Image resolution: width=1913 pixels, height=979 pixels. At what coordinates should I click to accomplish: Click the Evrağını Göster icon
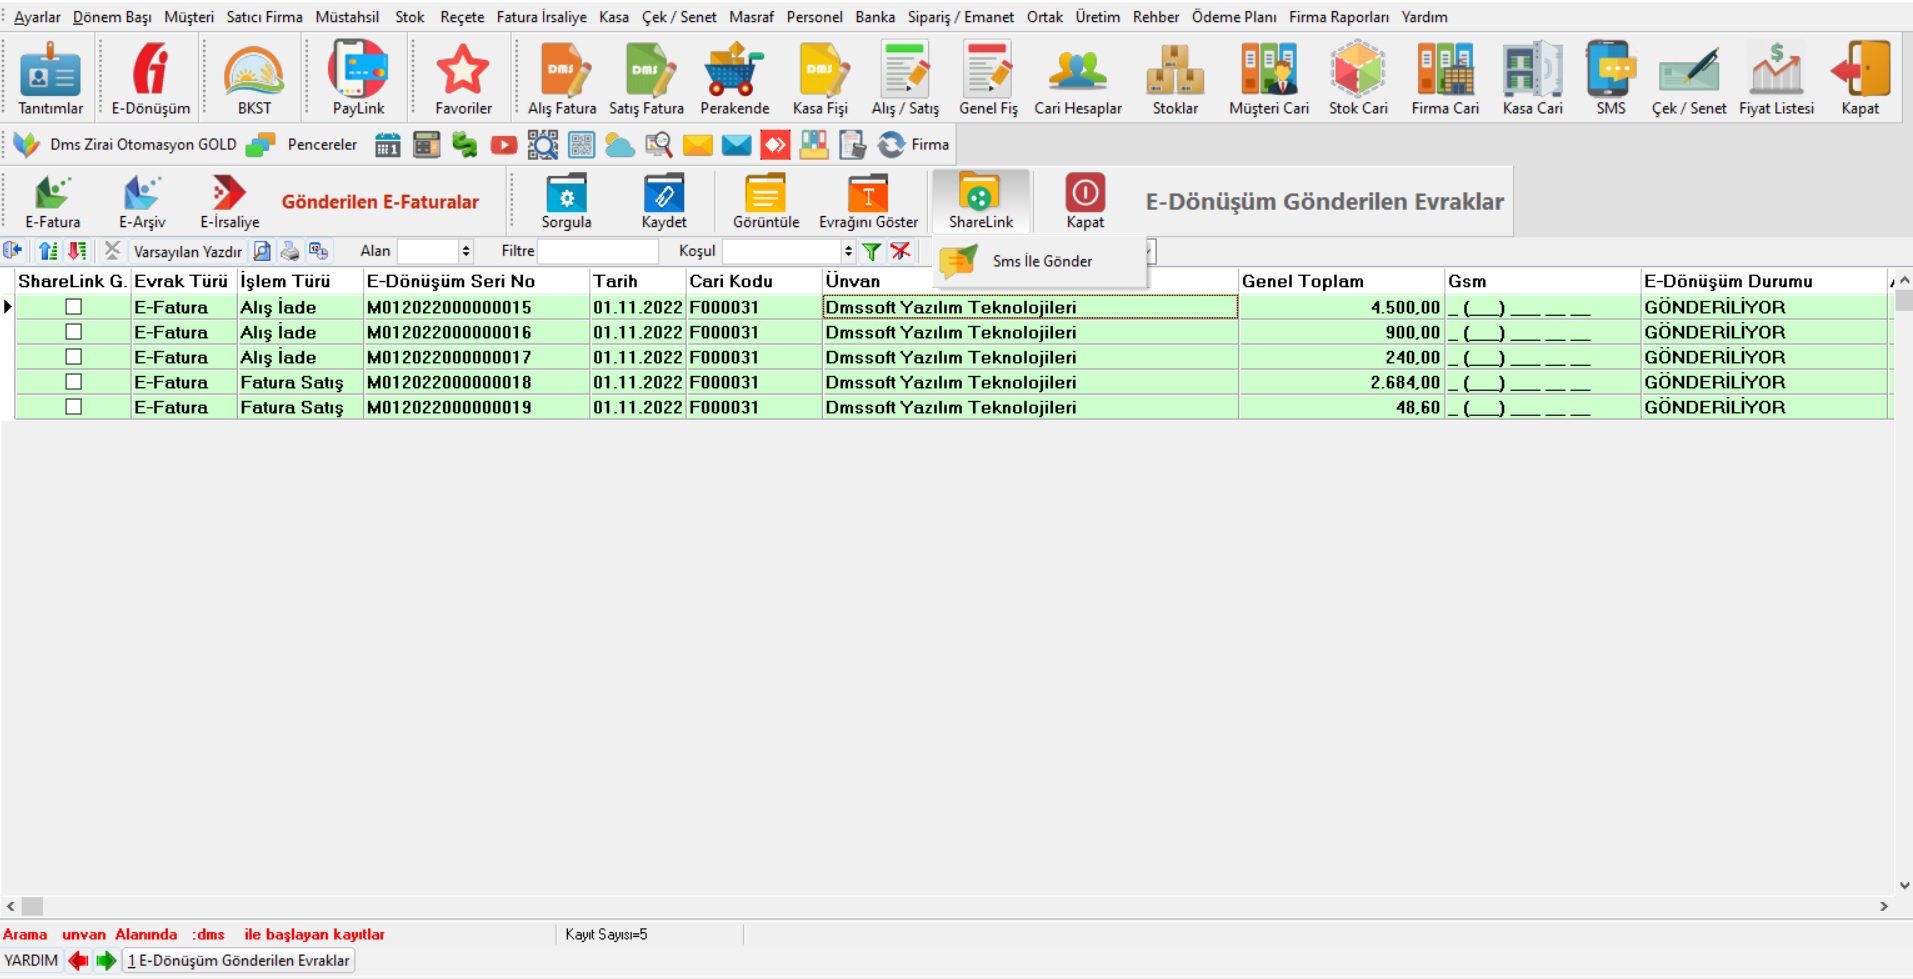pos(867,200)
